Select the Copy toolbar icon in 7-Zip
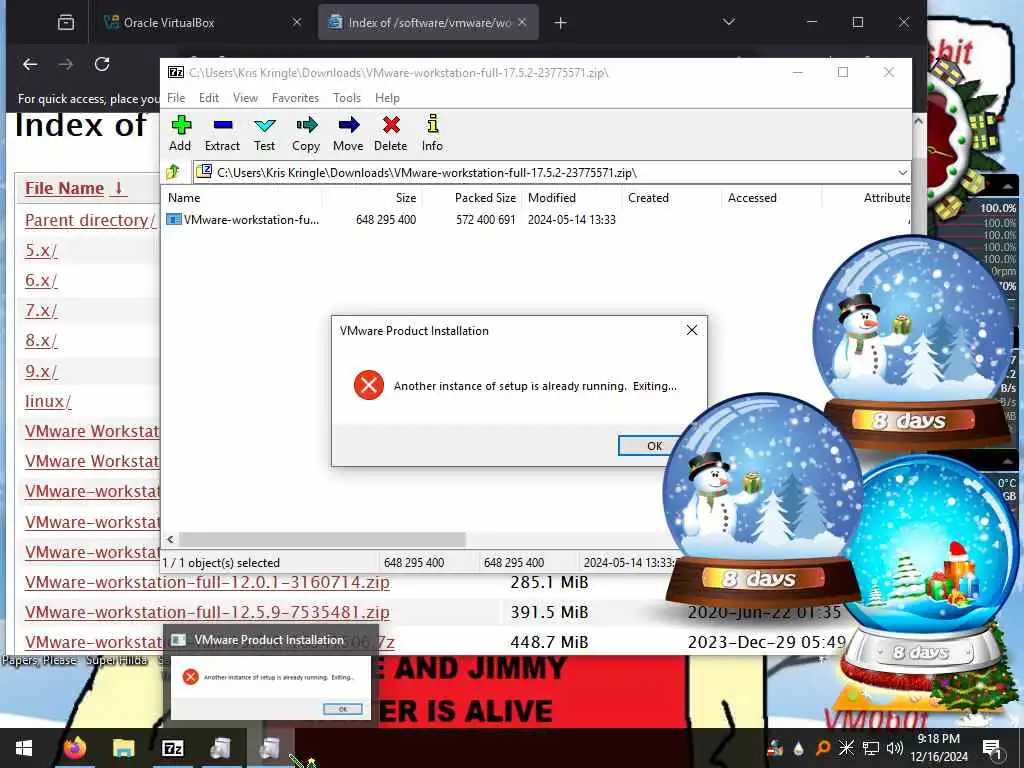1024x768 pixels. pos(306,133)
